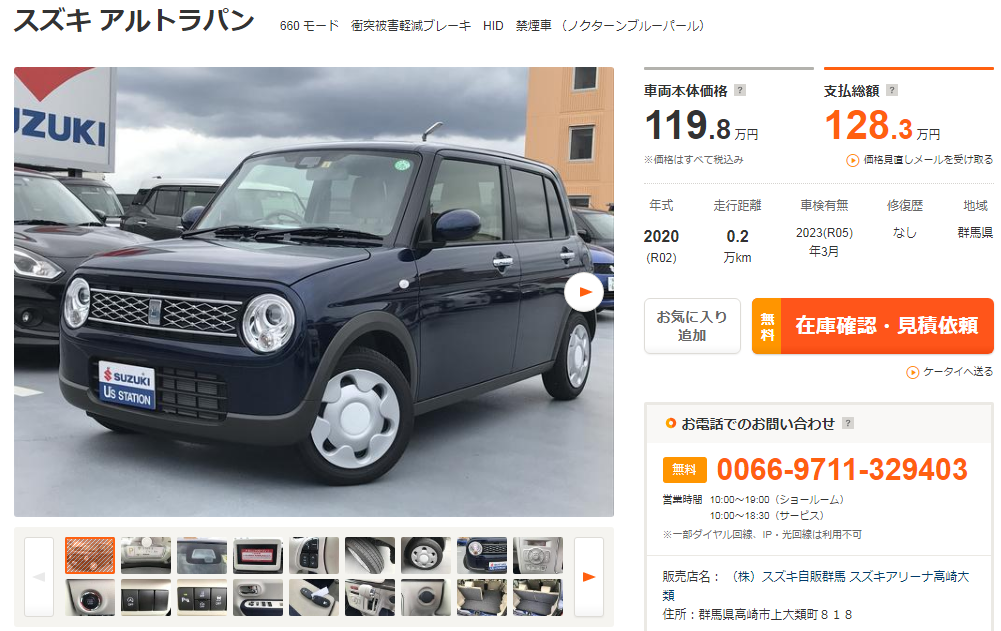Viewport: 1001px width, 631px height.
Task: Click the help icon next to 車両本体価格
Action: [x=740, y=90]
